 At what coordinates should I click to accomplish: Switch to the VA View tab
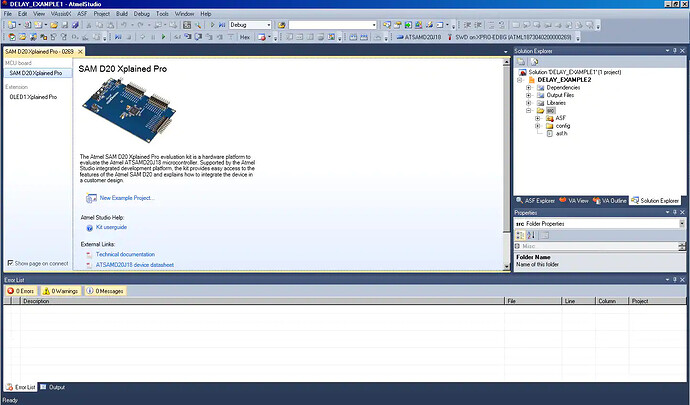574,201
